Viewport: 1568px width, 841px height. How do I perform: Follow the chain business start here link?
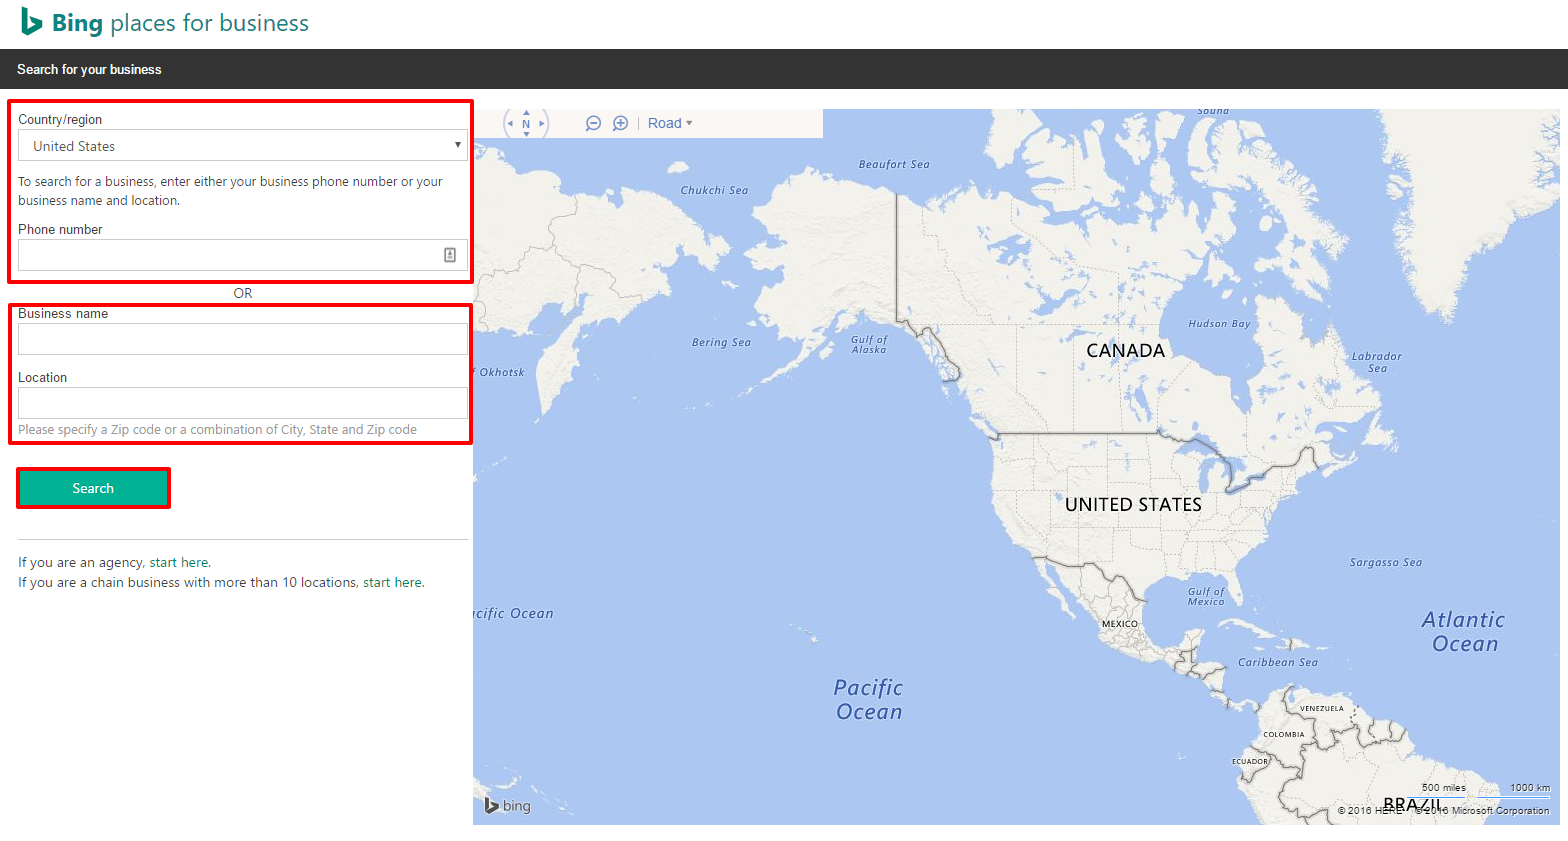[x=392, y=582]
